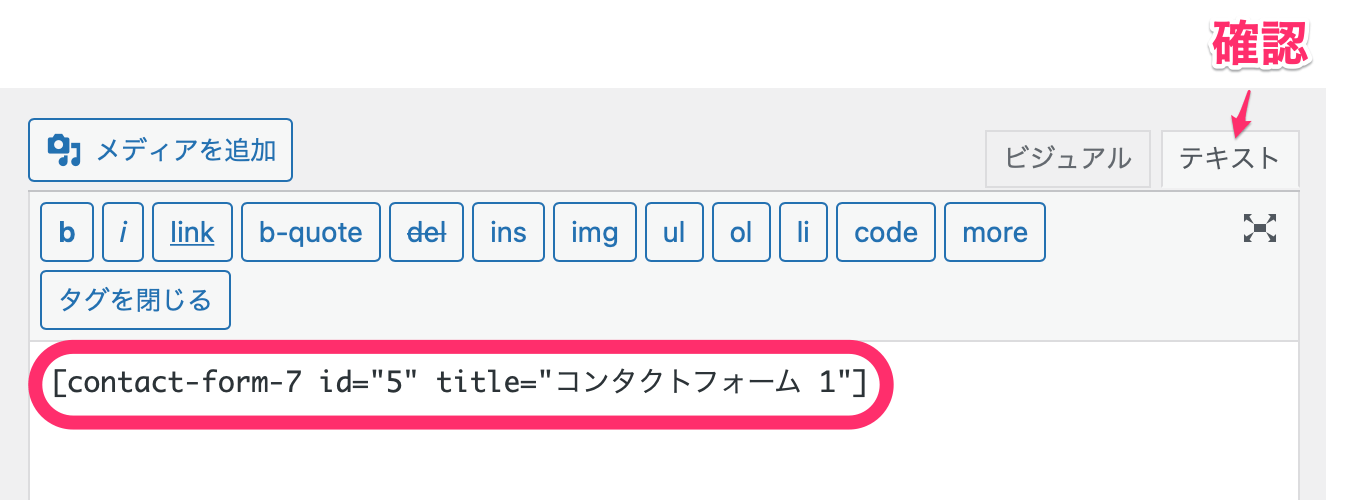Screen dimensions: 1370x500
Task: Insert a hyperlink with the link button
Action: (x=192, y=233)
